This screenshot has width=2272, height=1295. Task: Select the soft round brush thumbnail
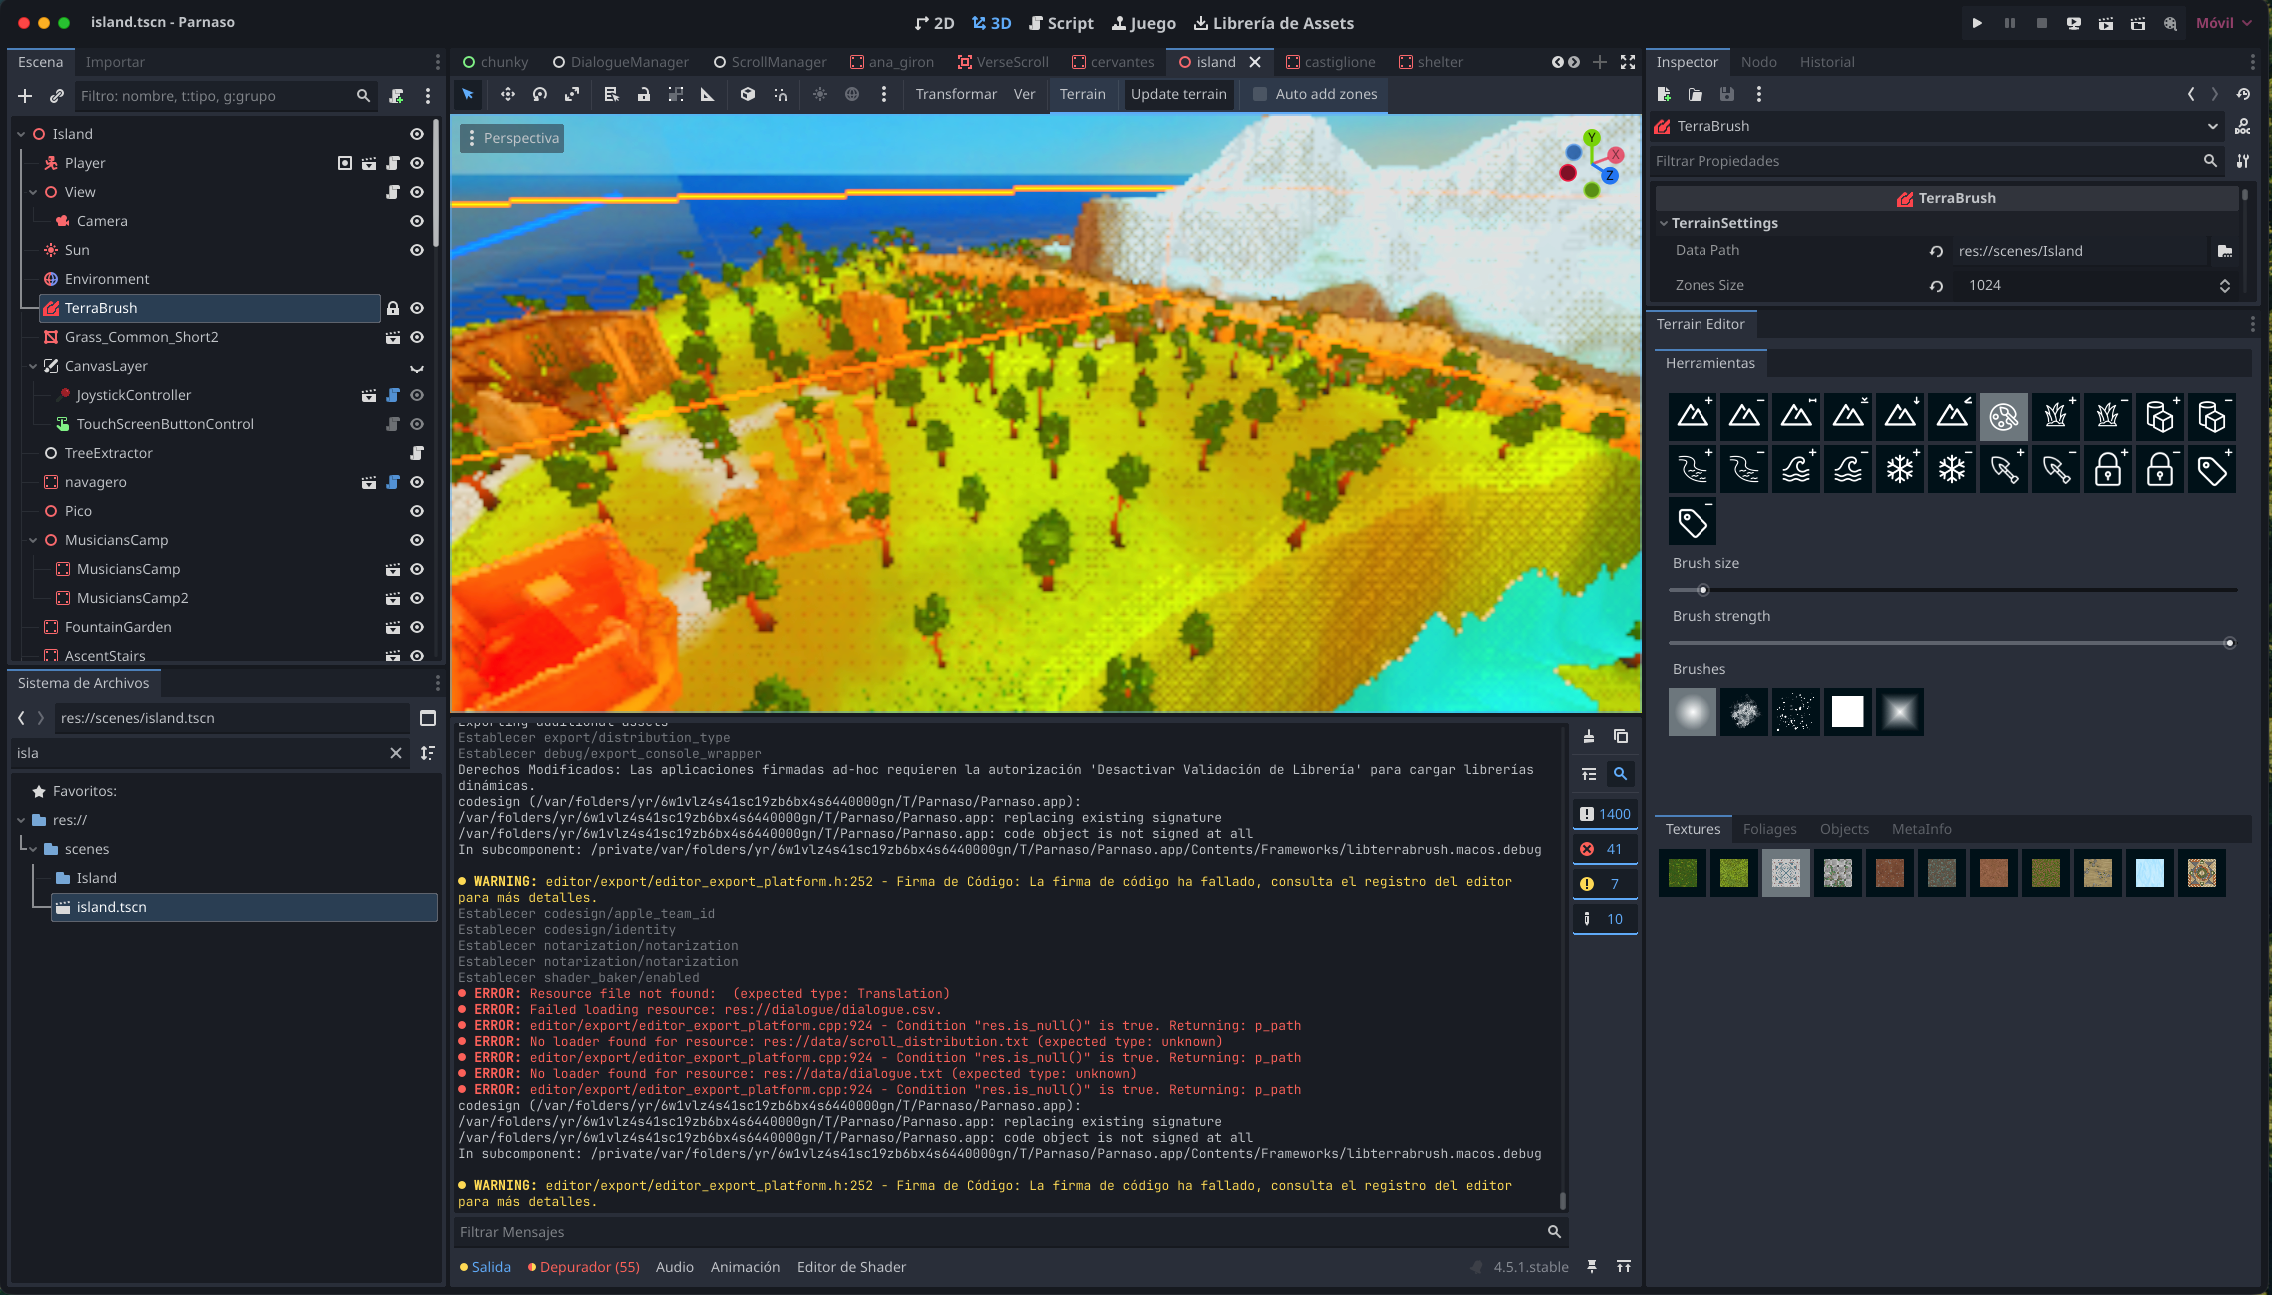1691,711
